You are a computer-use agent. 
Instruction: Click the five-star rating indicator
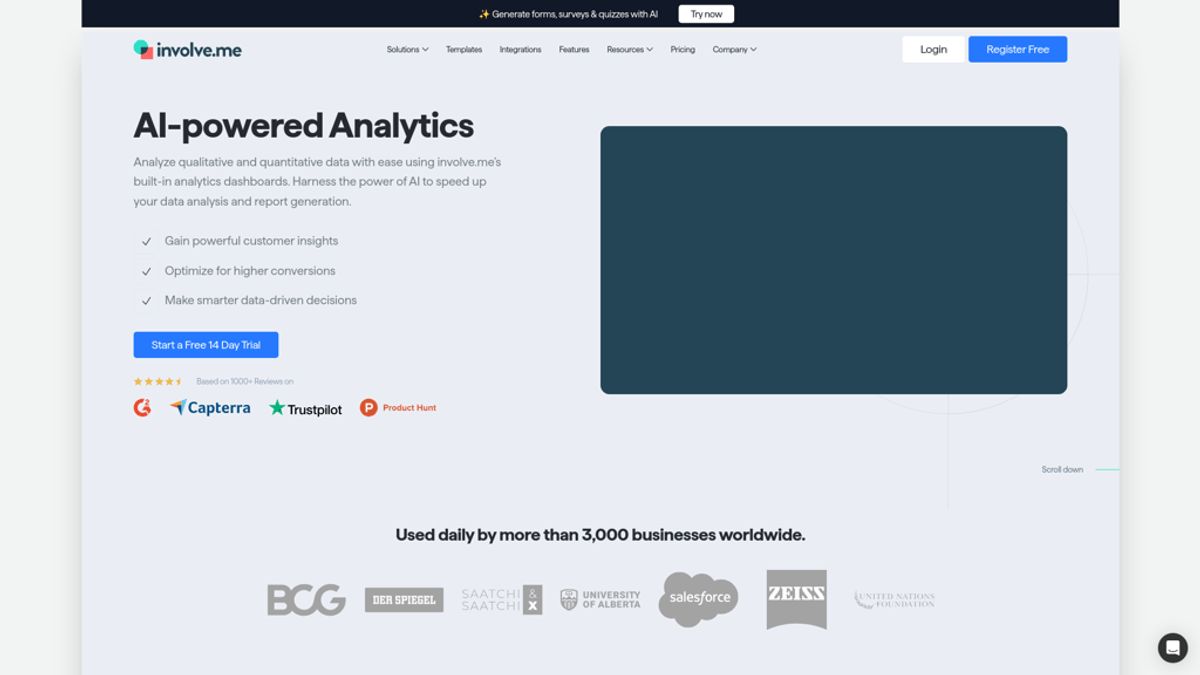[x=158, y=381]
